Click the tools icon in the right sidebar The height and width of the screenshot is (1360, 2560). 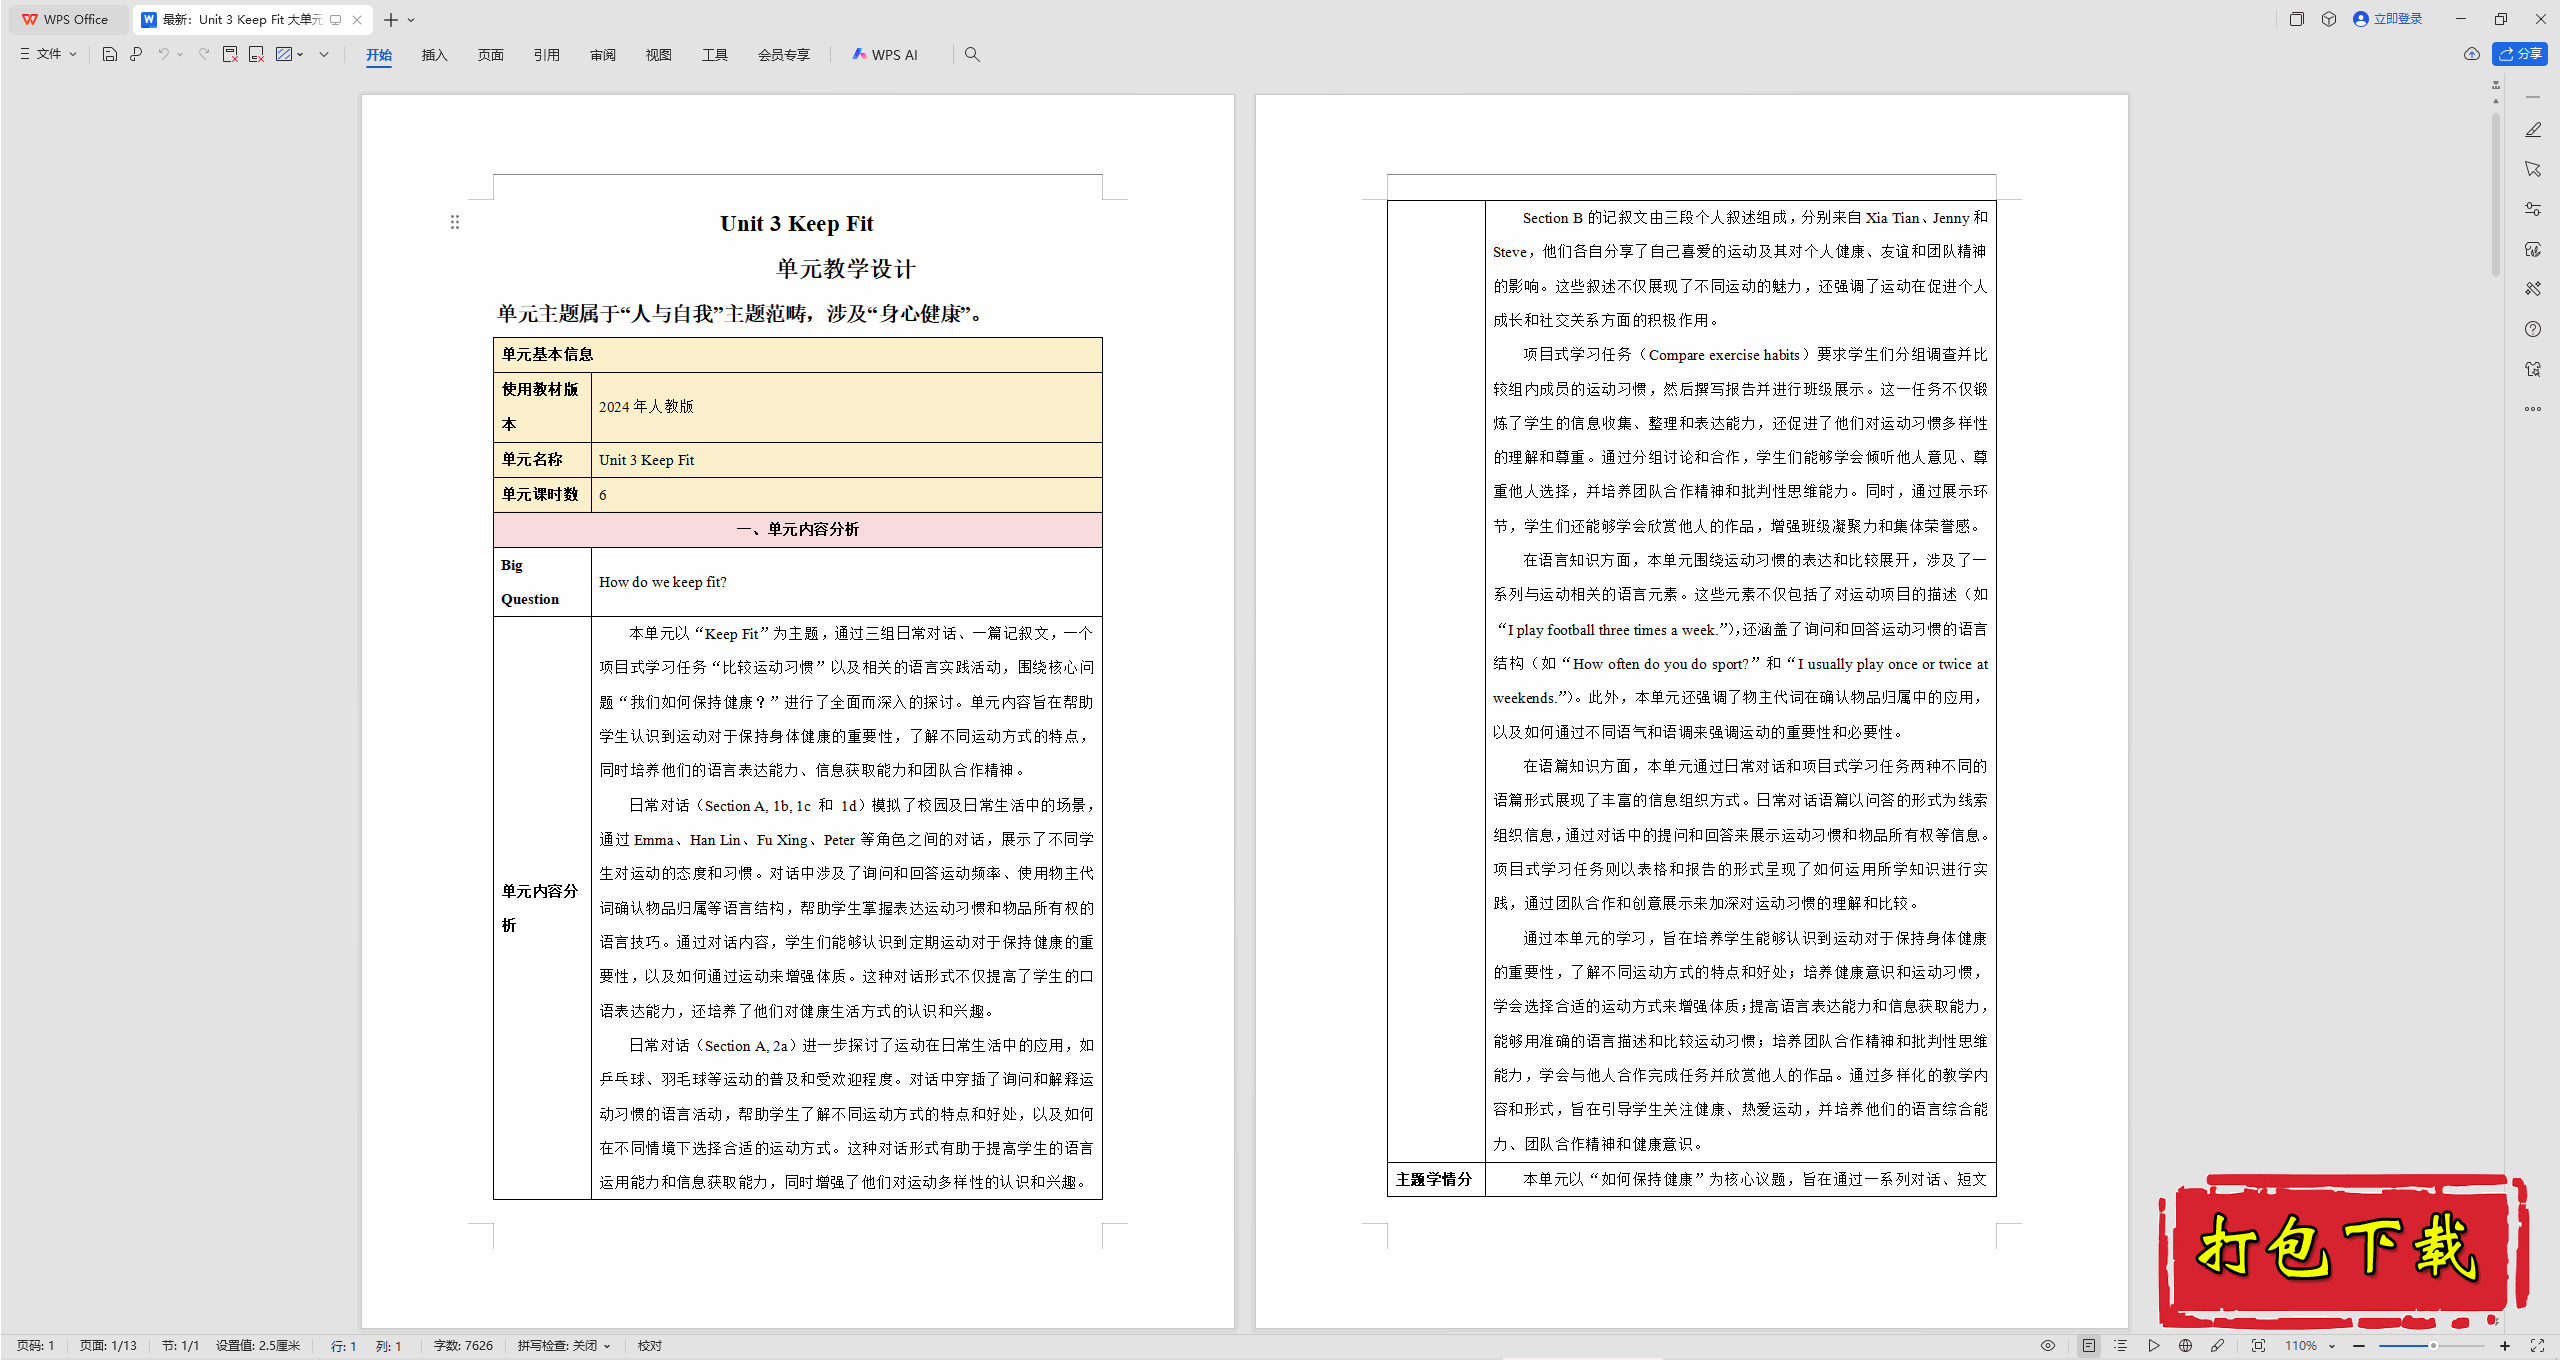click(x=2533, y=289)
